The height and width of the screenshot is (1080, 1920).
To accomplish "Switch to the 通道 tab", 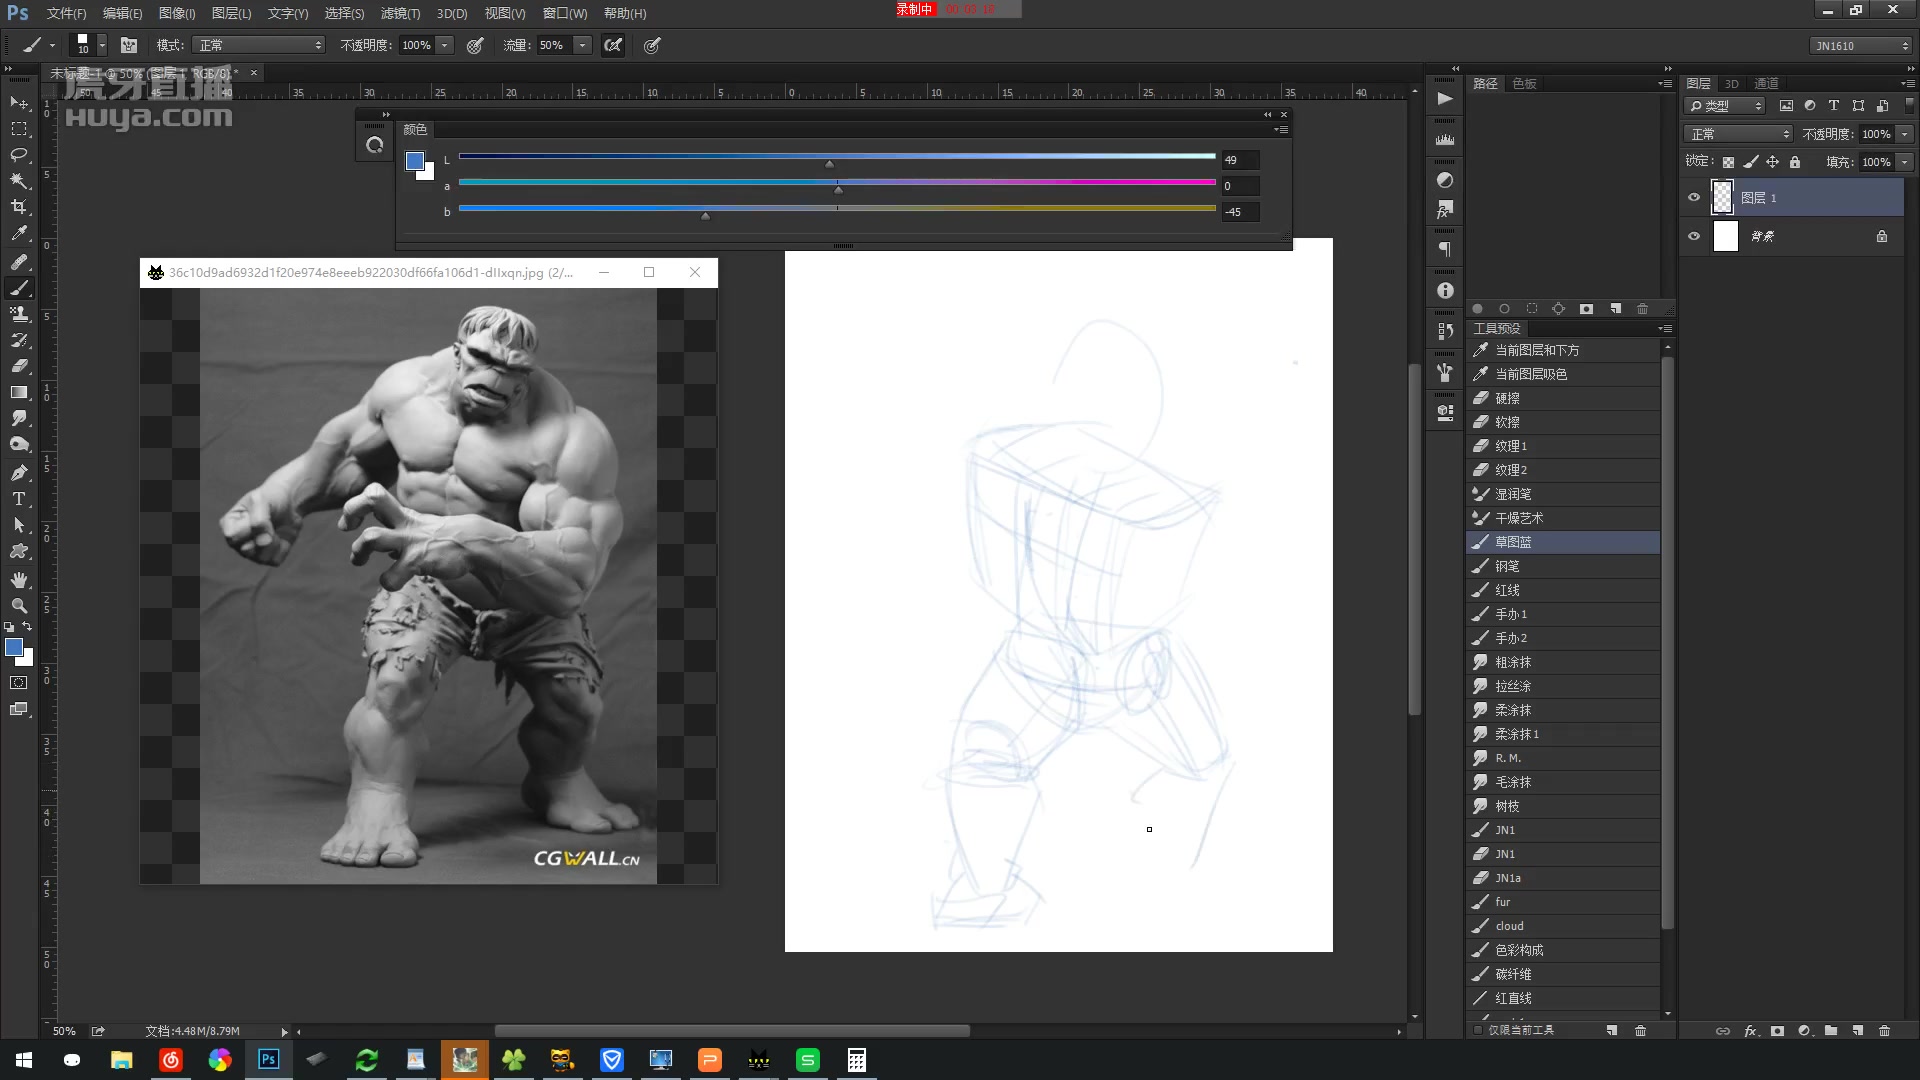I will pyautogui.click(x=1766, y=84).
